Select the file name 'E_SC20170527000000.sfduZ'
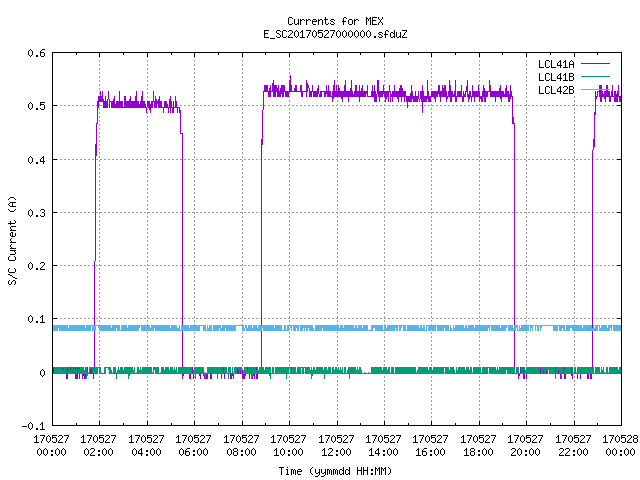The image size is (640, 480). pos(335,34)
